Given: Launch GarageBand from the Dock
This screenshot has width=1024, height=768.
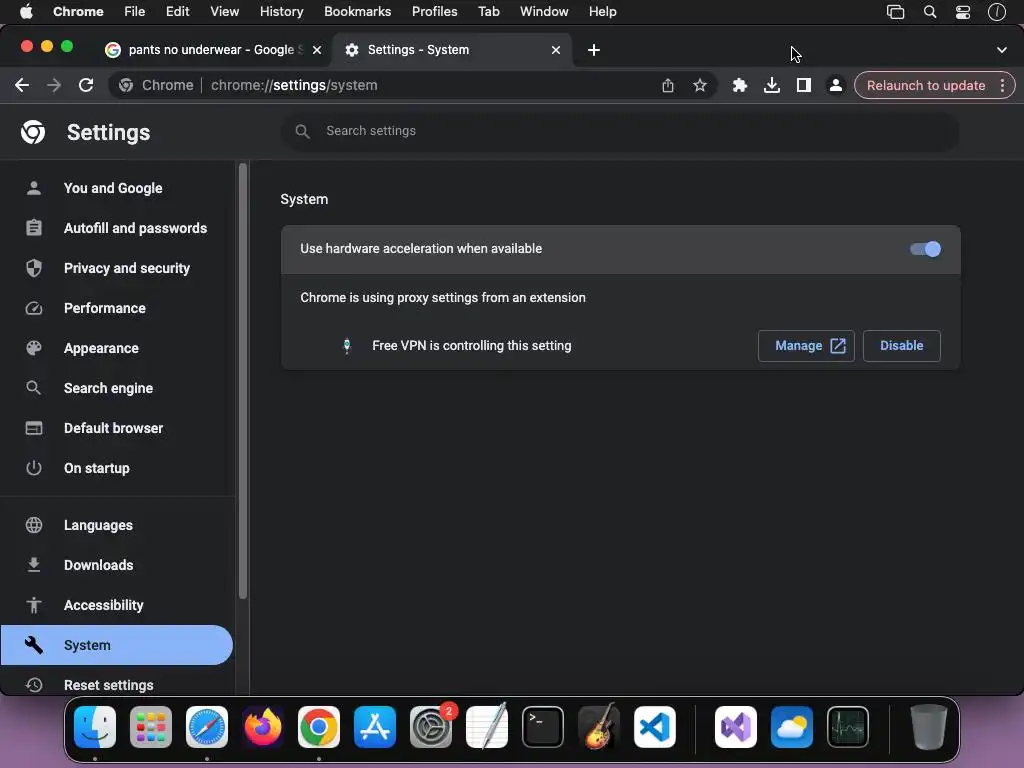Looking at the screenshot, I should pyautogui.click(x=599, y=727).
